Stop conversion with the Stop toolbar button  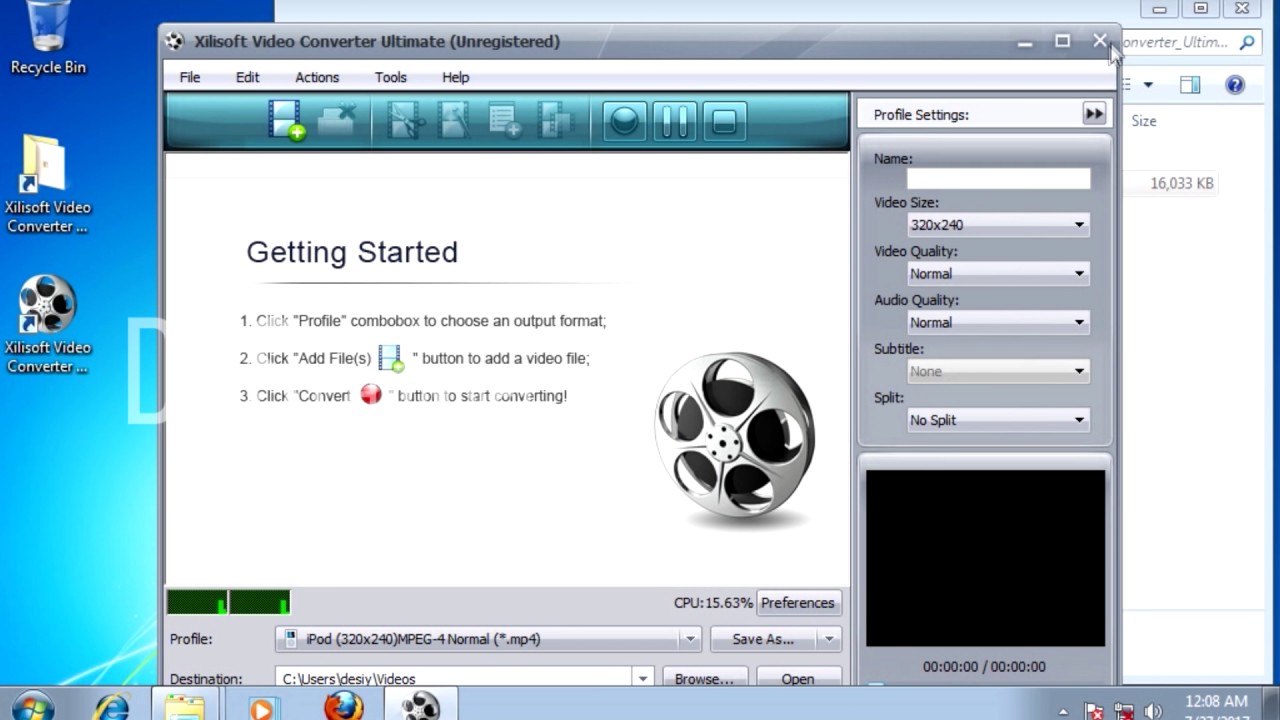(x=725, y=122)
